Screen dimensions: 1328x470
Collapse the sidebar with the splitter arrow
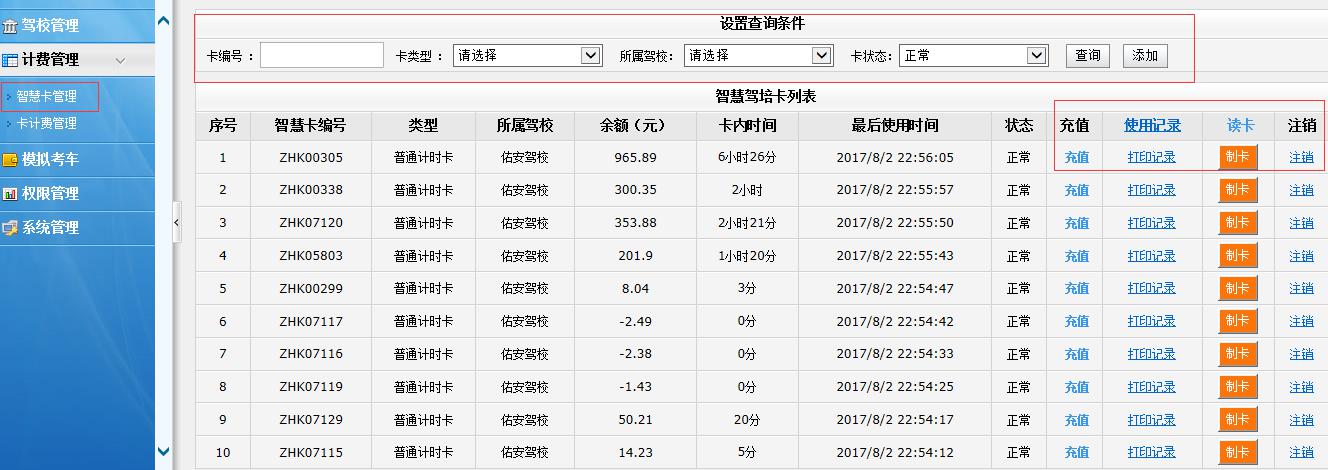click(177, 222)
